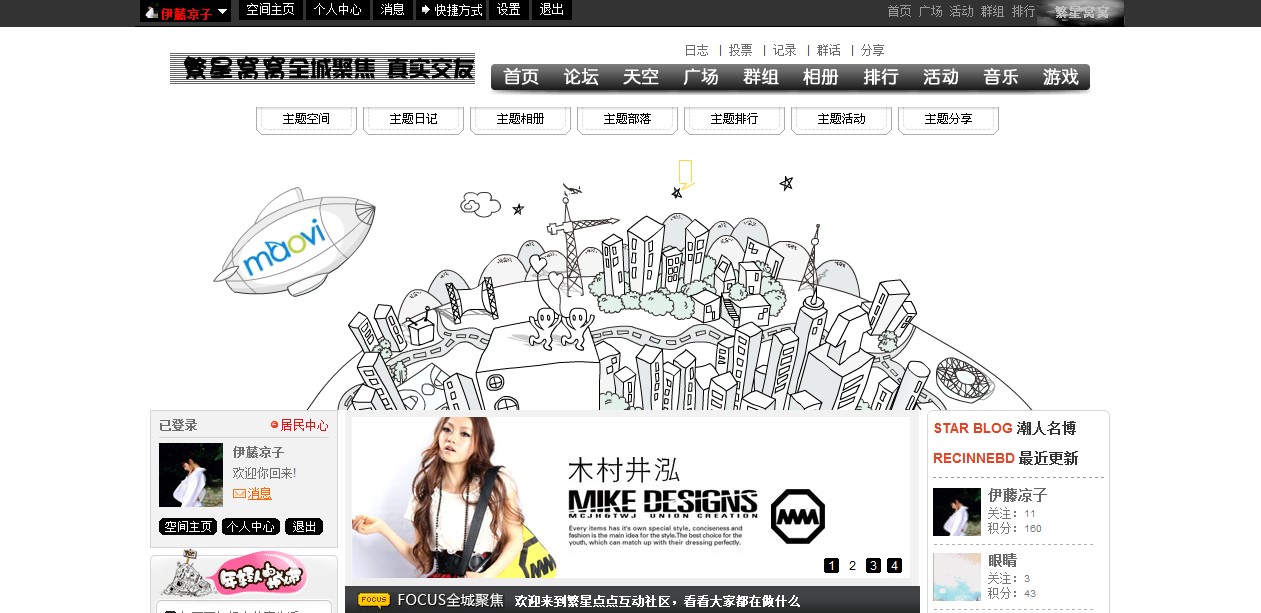1261x613 pixels.
Task: Switch to slide 1 in the banner
Action: pyautogui.click(x=831, y=566)
